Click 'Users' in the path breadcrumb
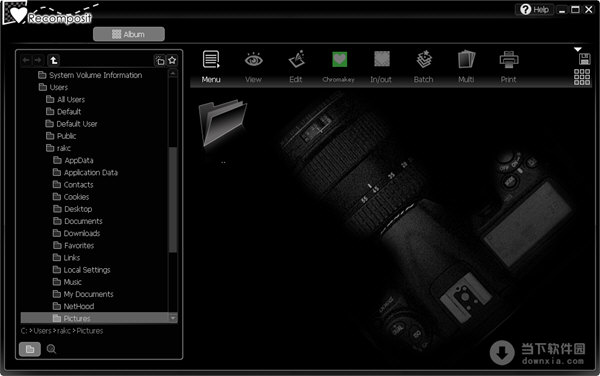 pos(42,331)
